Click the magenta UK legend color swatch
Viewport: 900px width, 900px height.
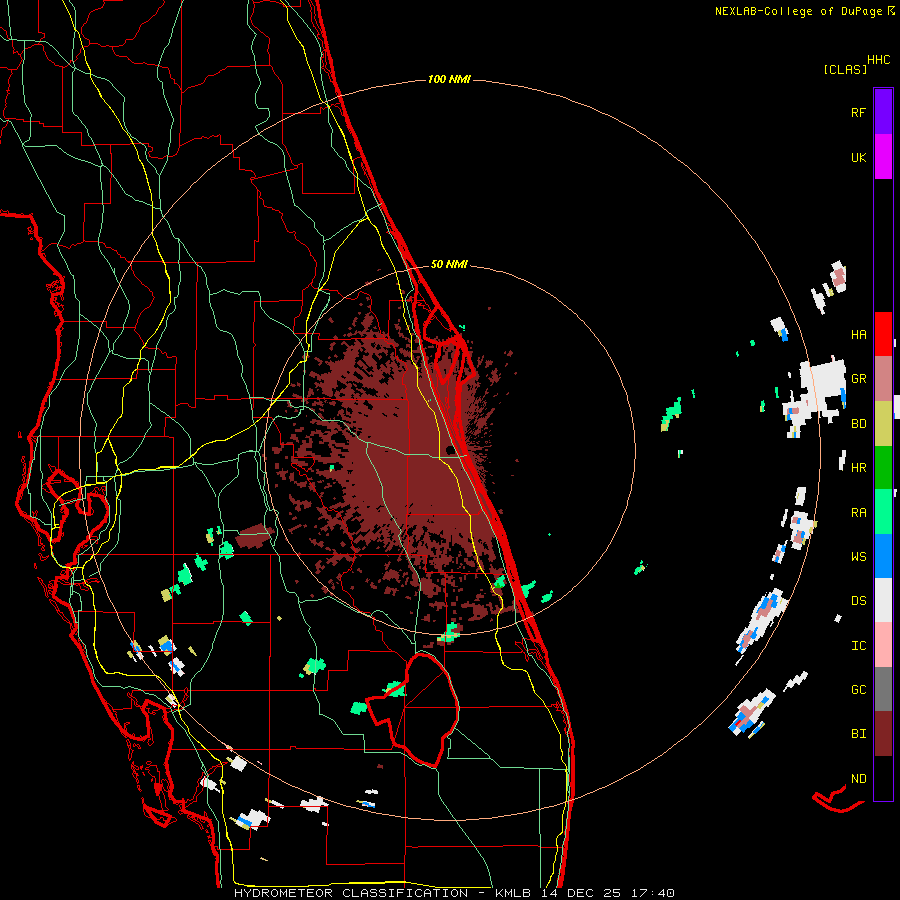click(883, 157)
